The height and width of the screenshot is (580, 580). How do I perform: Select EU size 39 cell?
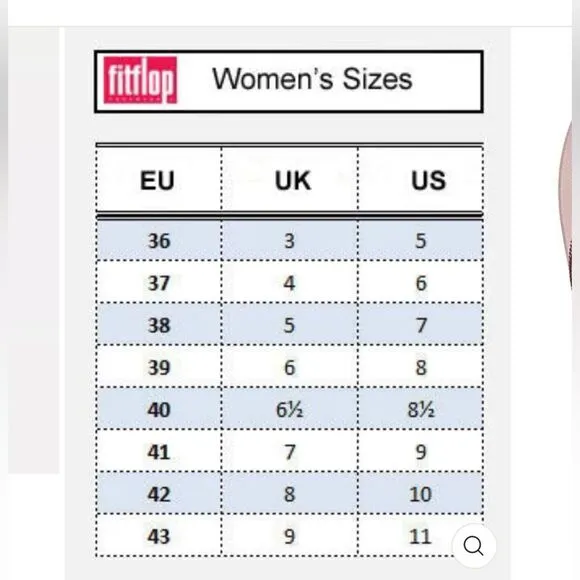click(159, 367)
